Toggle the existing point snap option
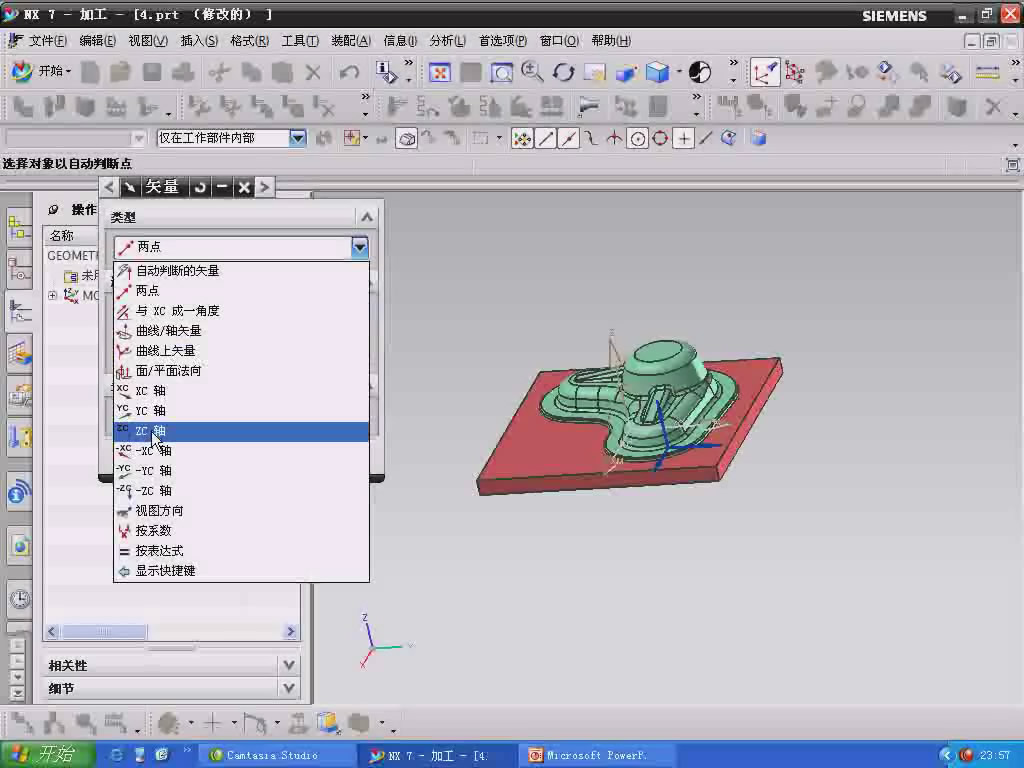 [x=683, y=138]
